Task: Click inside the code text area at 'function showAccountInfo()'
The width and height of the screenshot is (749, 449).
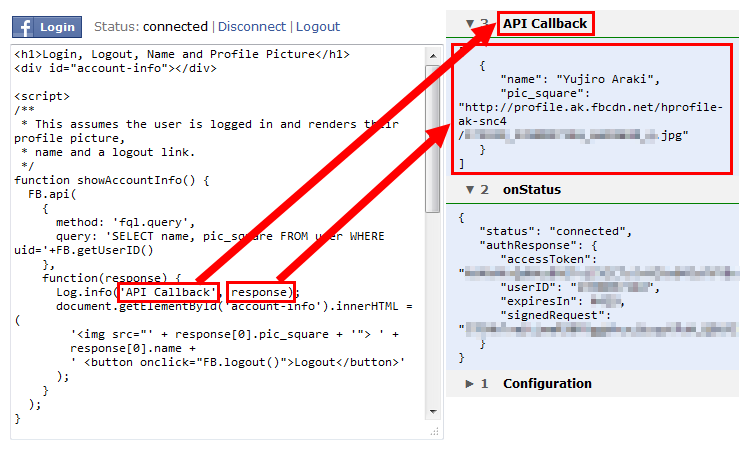Action: [x=112, y=180]
